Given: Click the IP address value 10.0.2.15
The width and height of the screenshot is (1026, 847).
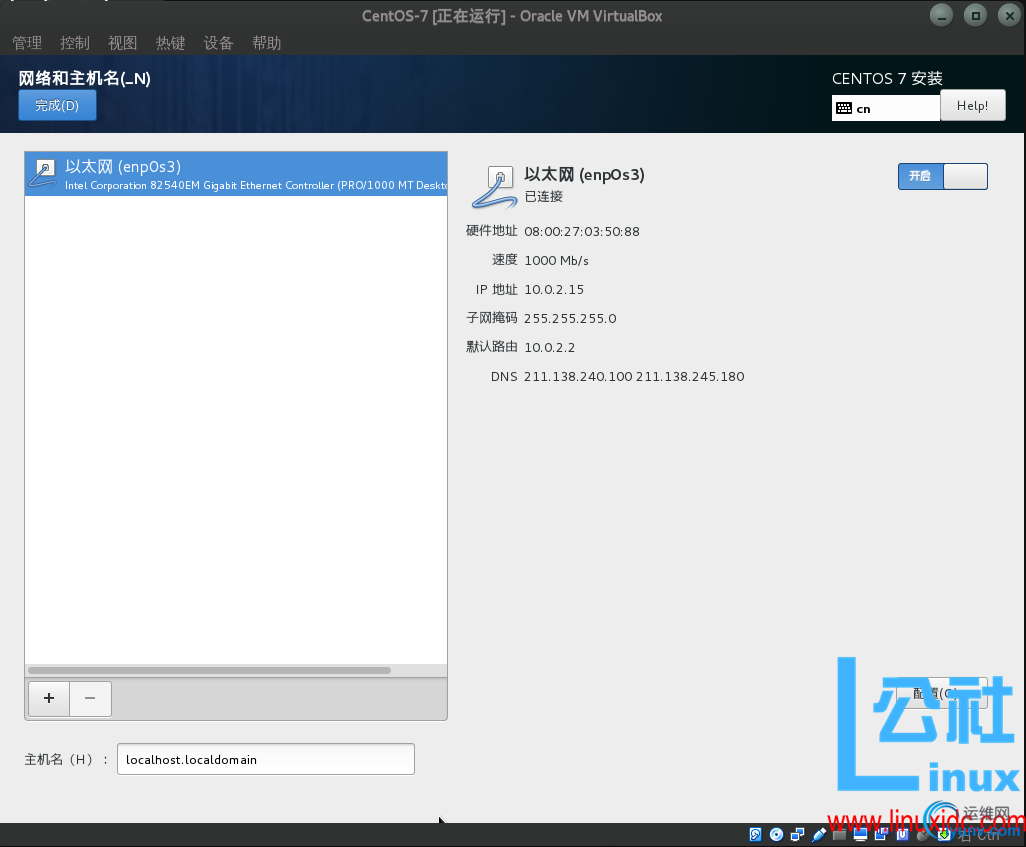Looking at the screenshot, I should [x=554, y=289].
